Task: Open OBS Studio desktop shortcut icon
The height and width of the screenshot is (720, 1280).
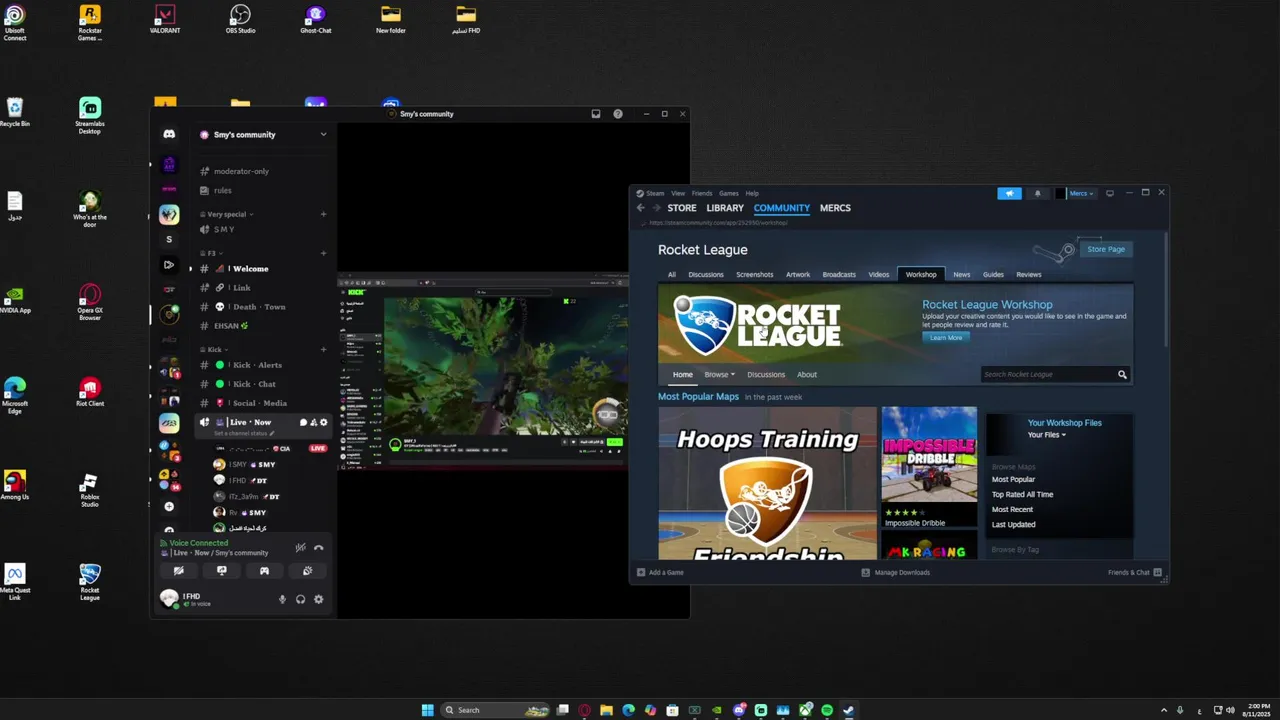Action: pyautogui.click(x=240, y=19)
